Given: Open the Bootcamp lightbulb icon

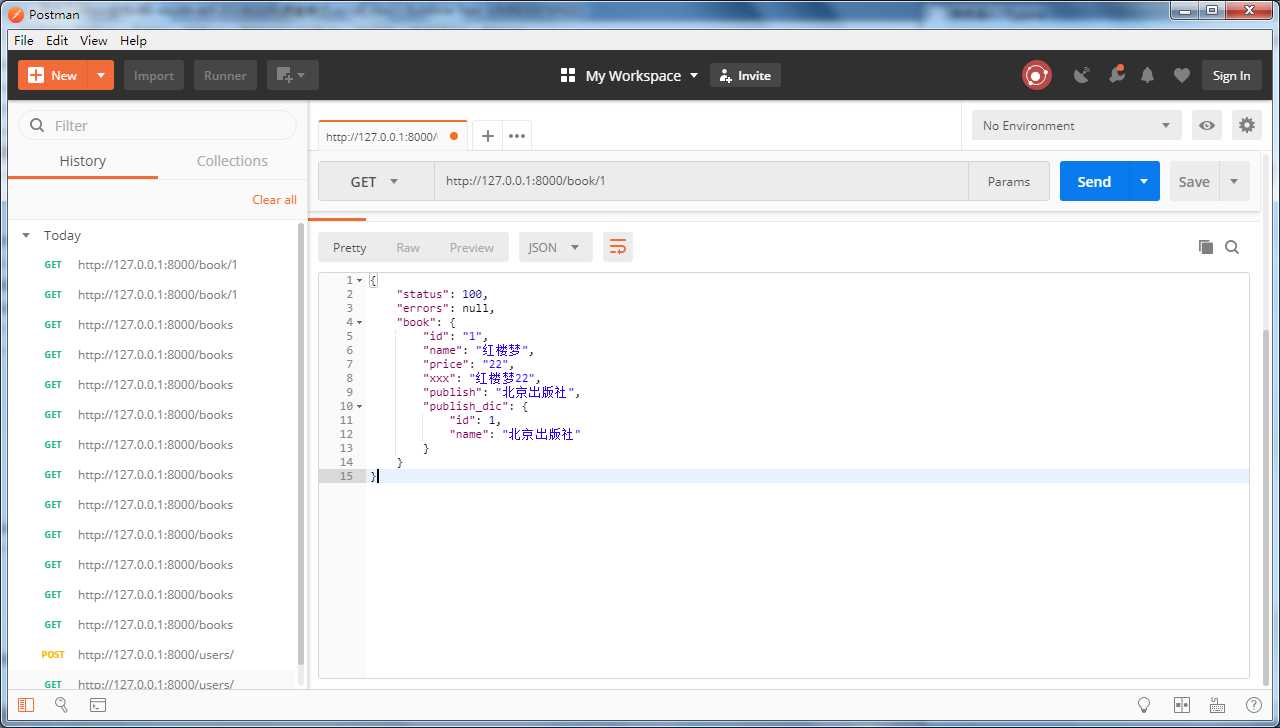Looking at the screenshot, I should coord(1144,705).
